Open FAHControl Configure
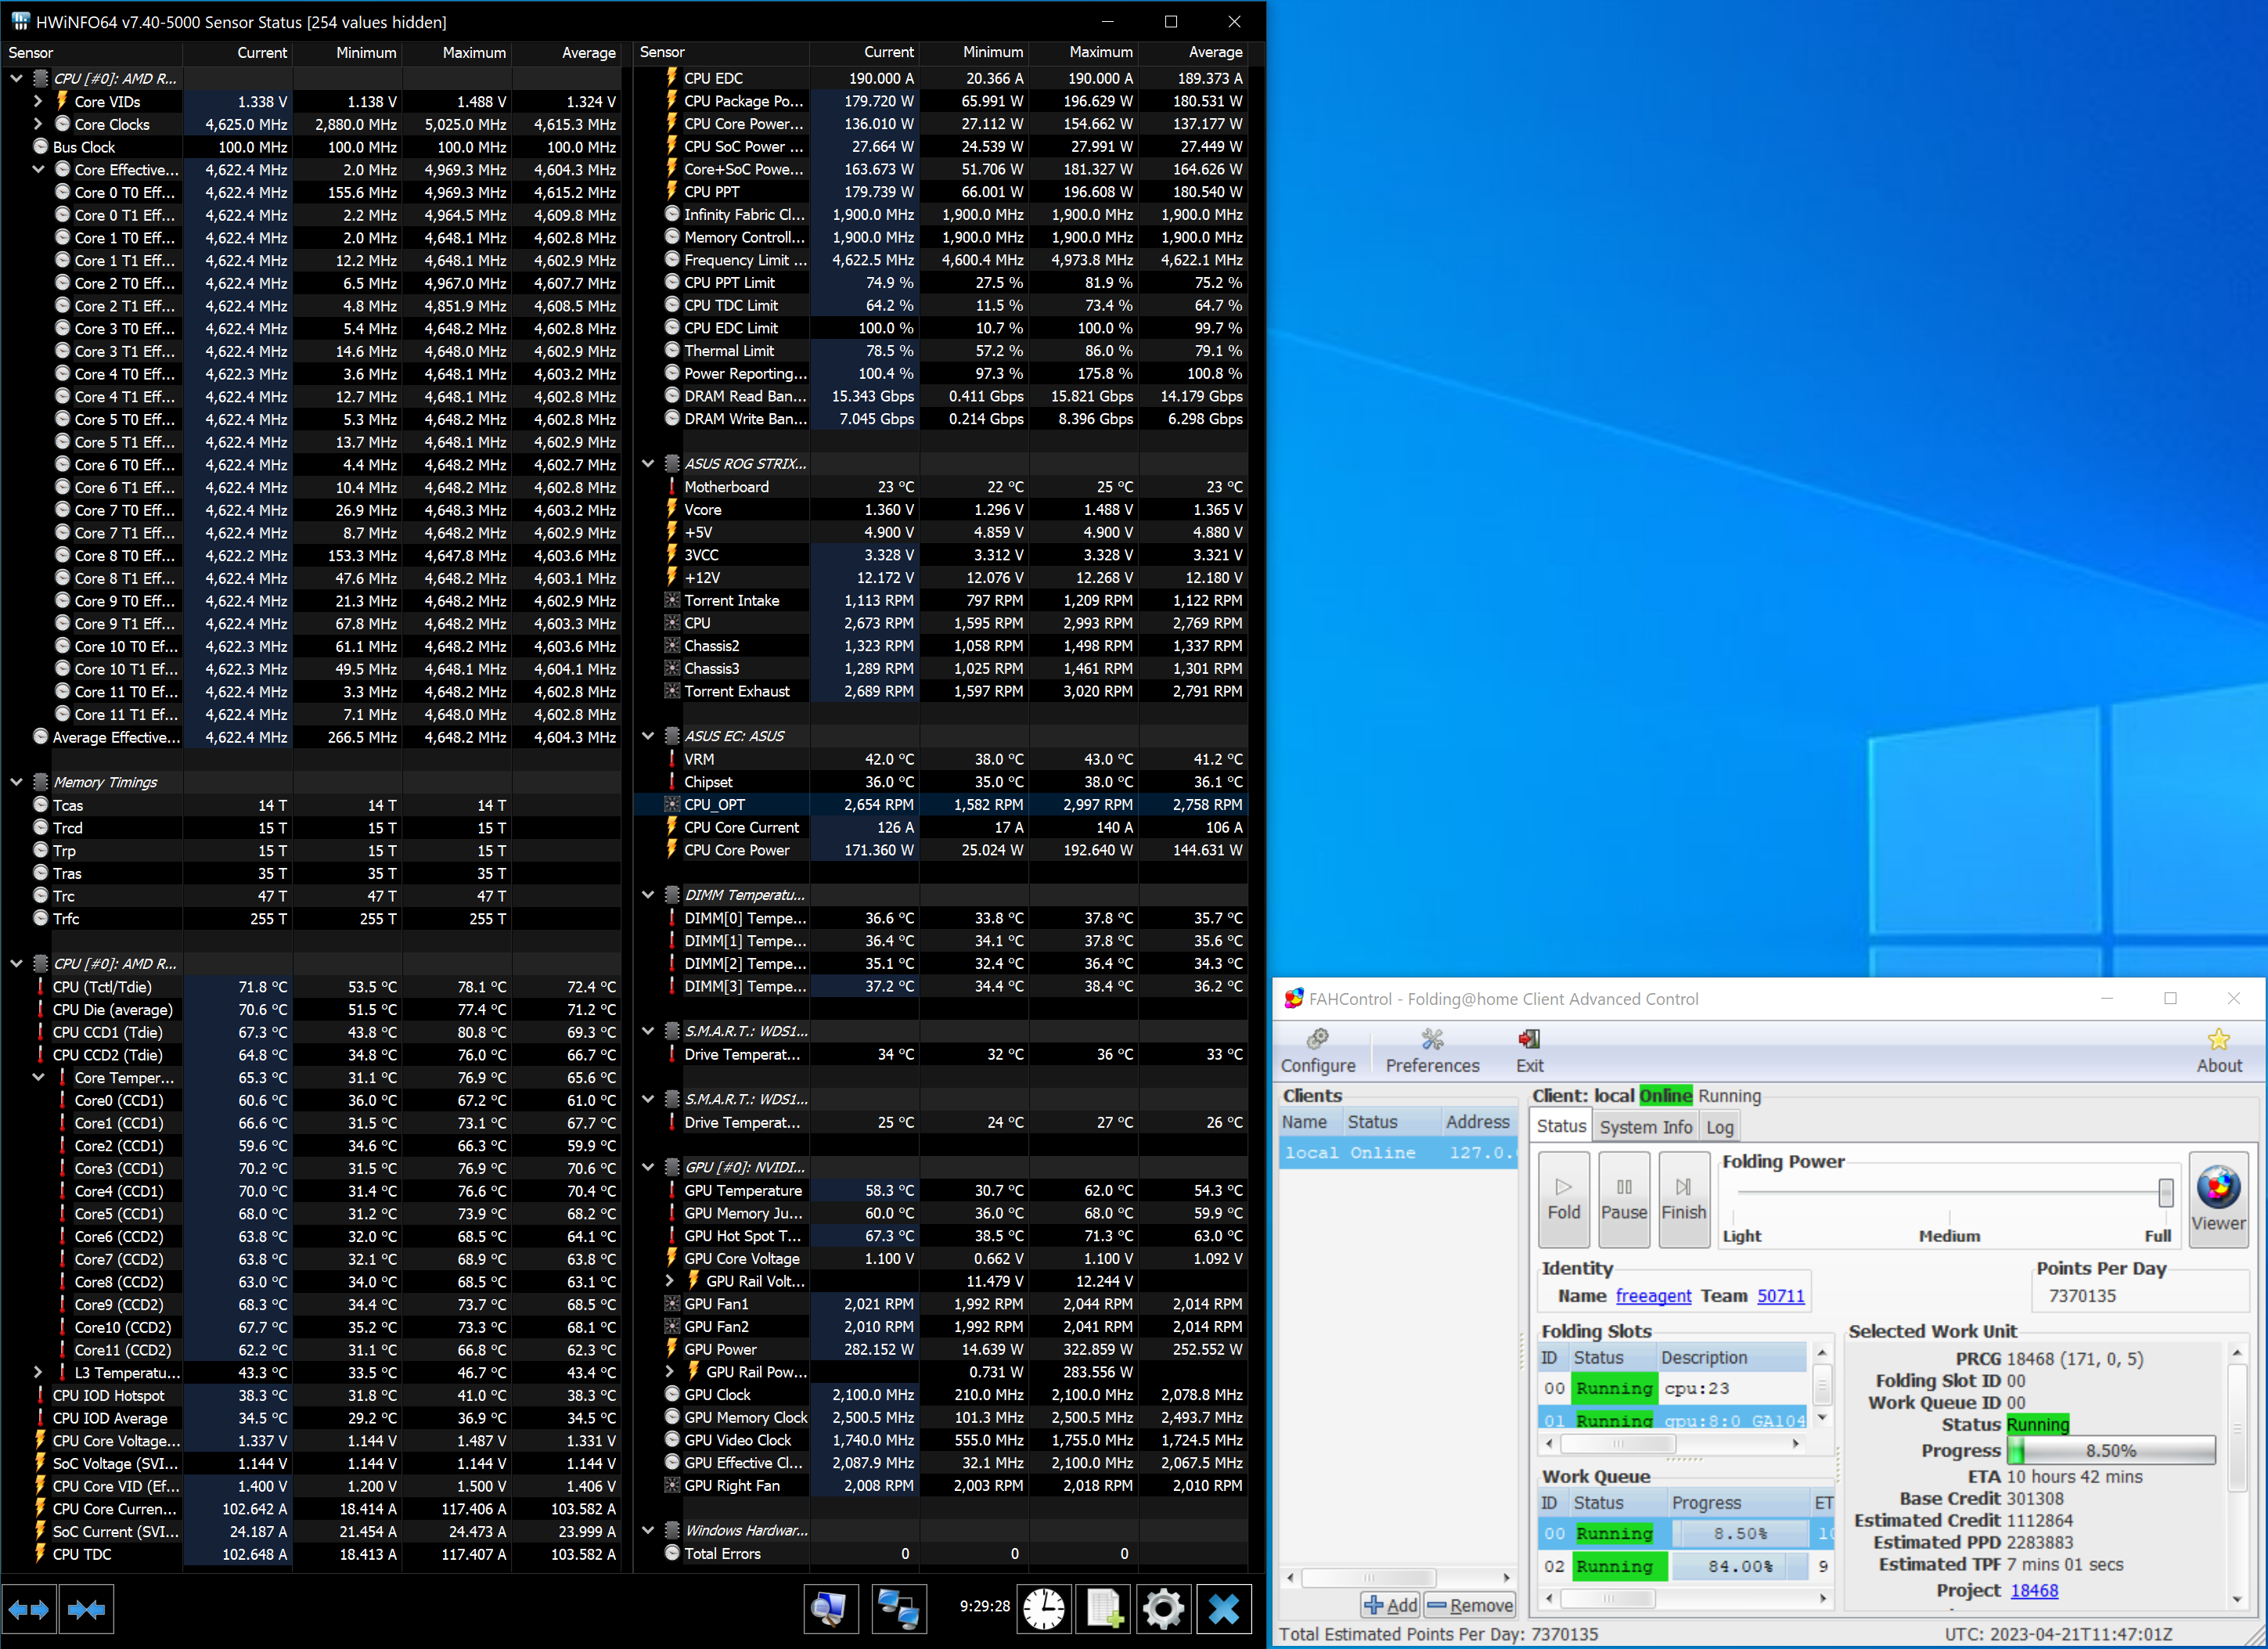The image size is (2268, 1649). (x=1318, y=1051)
